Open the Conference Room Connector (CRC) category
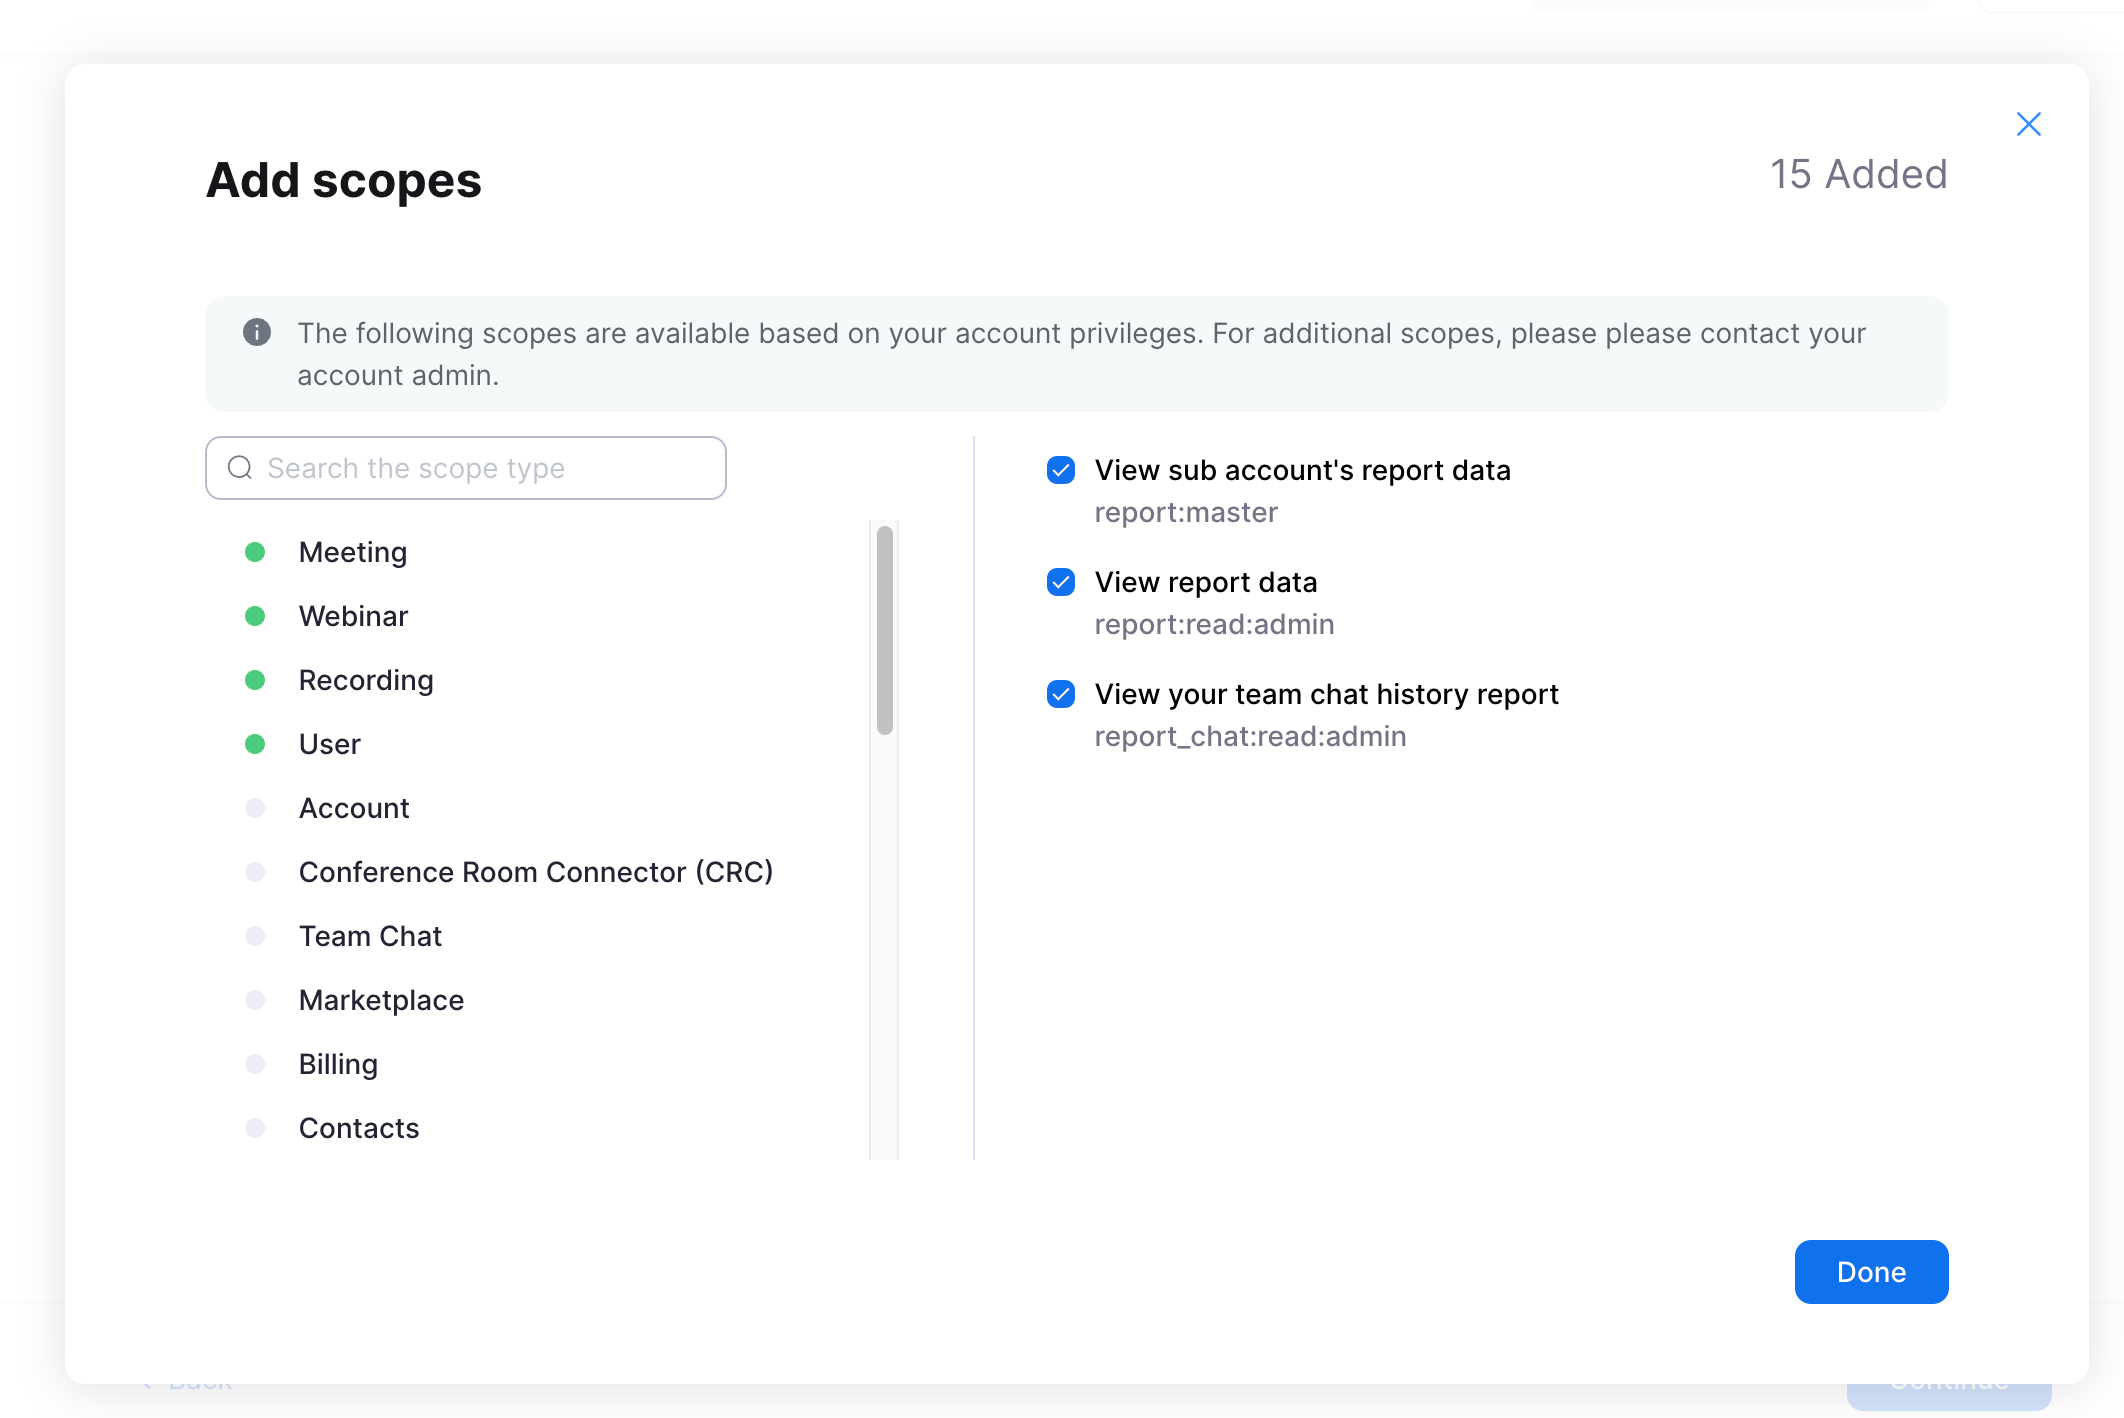Image resolution: width=2124 pixels, height=1418 pixels. (535, 871)
